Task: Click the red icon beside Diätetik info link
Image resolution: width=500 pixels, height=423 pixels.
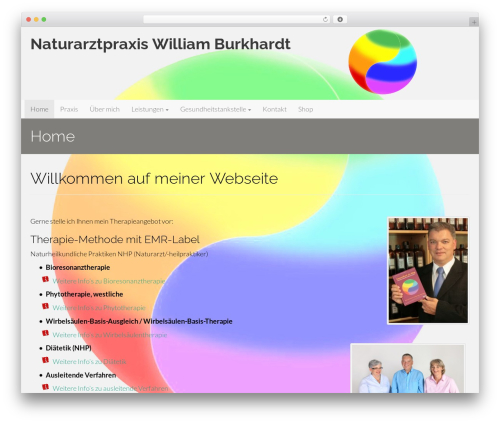Action: [x=45, y=360]
